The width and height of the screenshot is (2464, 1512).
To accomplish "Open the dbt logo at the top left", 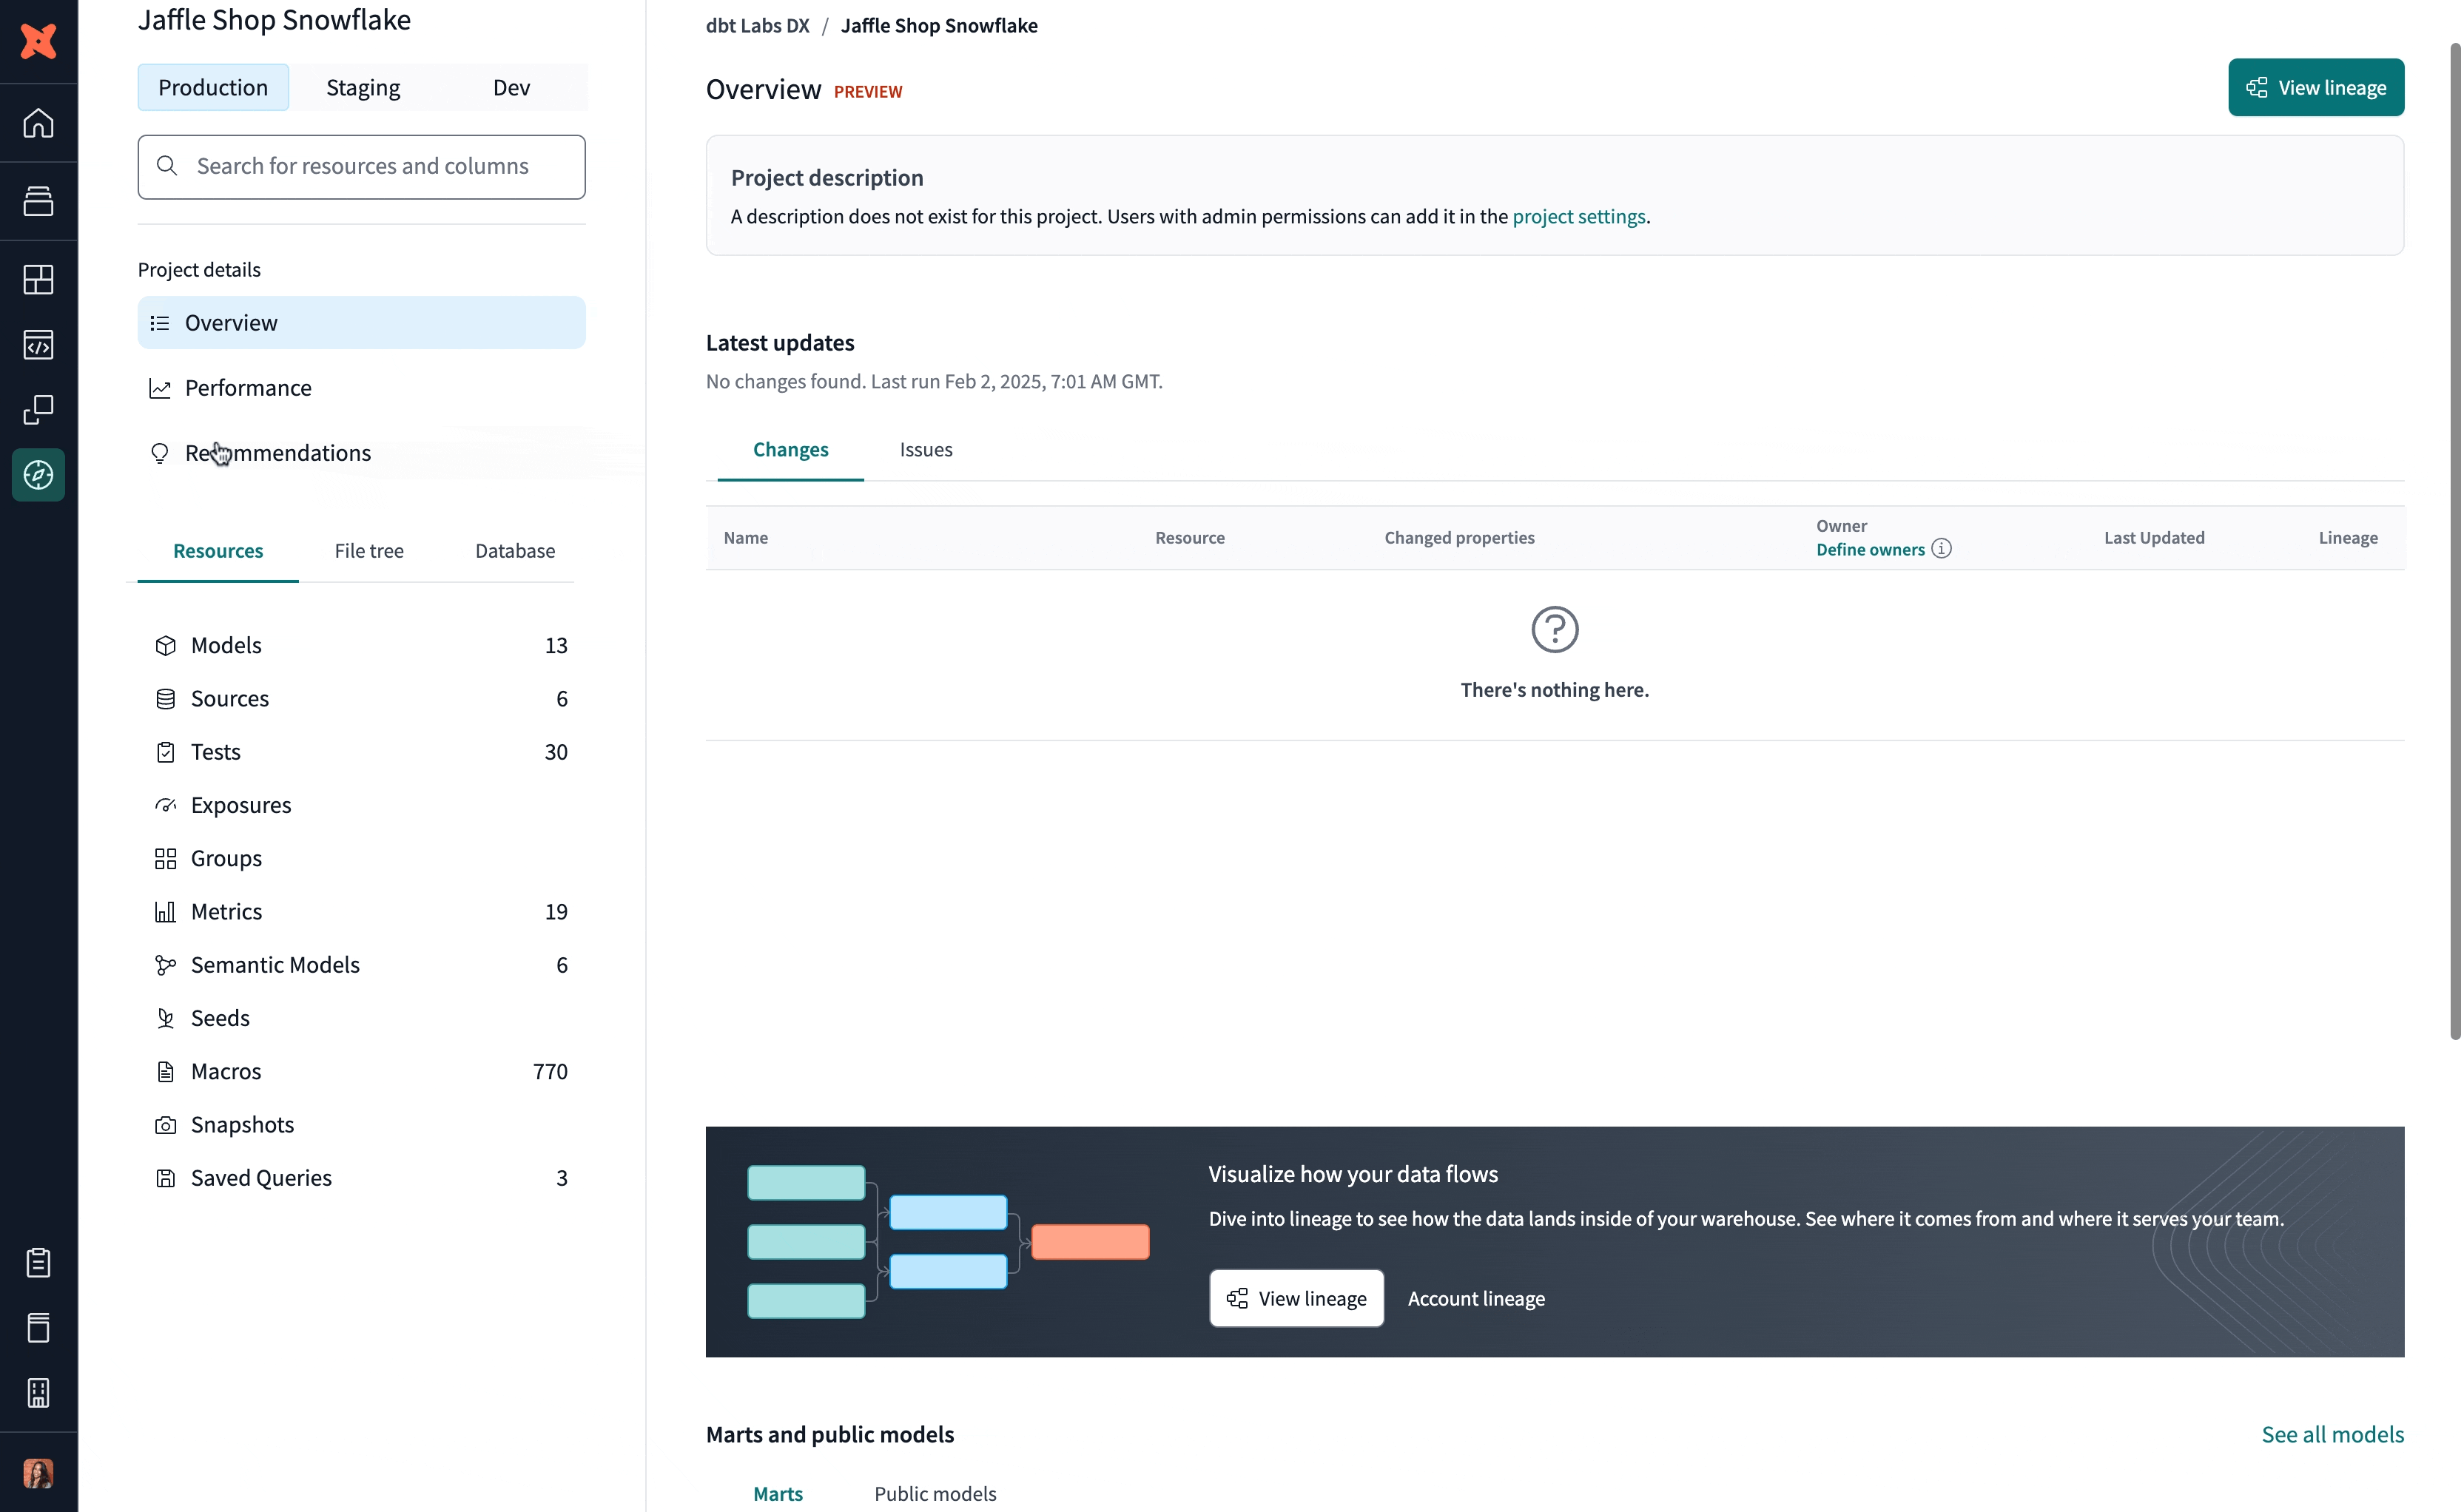I will (x=38, y=41).
